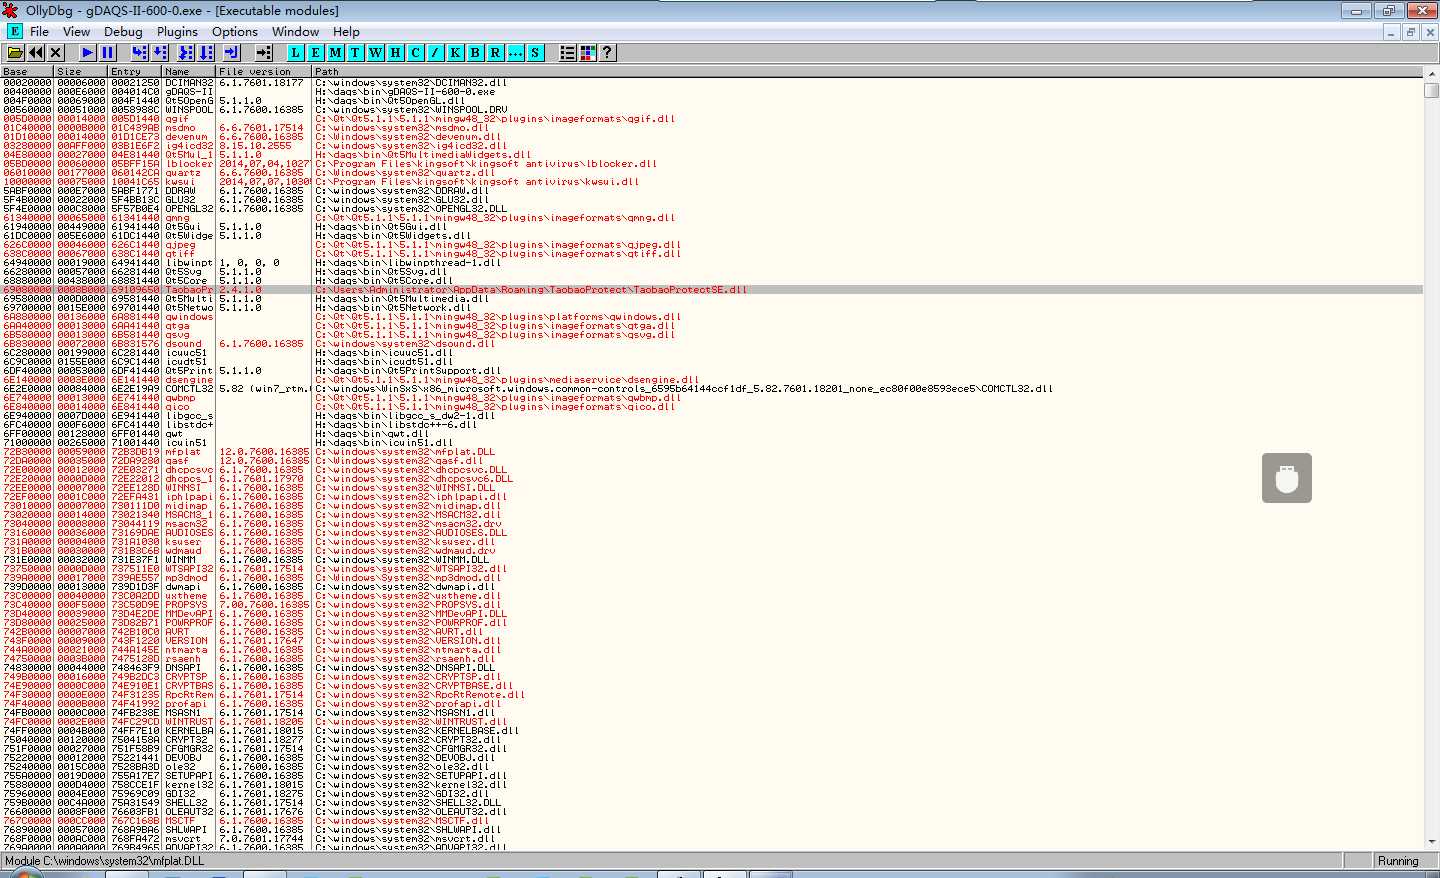The width and height of the screenshot is (1440, 878).
Task: Select the Qt5OpenGL.dll module row
Action: point(711,101)
